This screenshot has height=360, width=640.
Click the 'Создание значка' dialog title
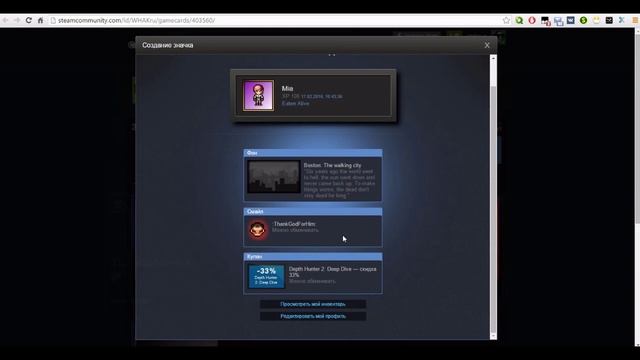pos(167,45)
